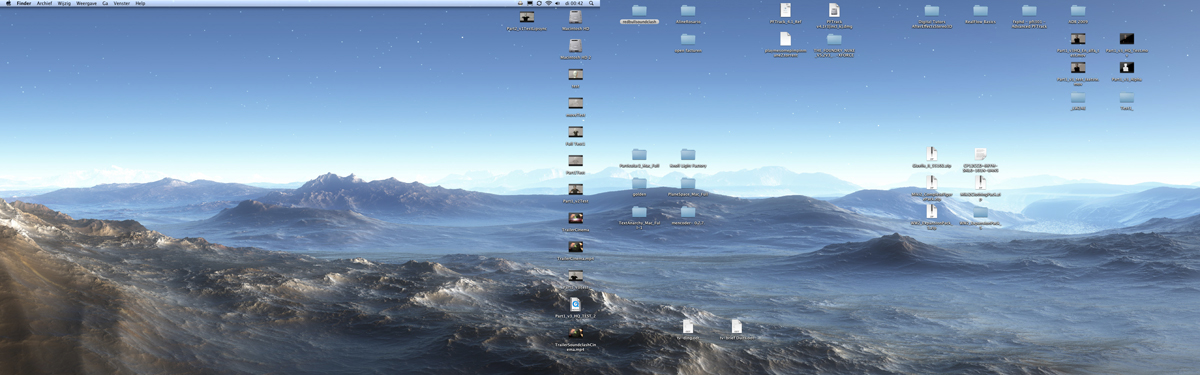Open the Help menu
This screenshot has width=1200, height=375.
(140, 3)
